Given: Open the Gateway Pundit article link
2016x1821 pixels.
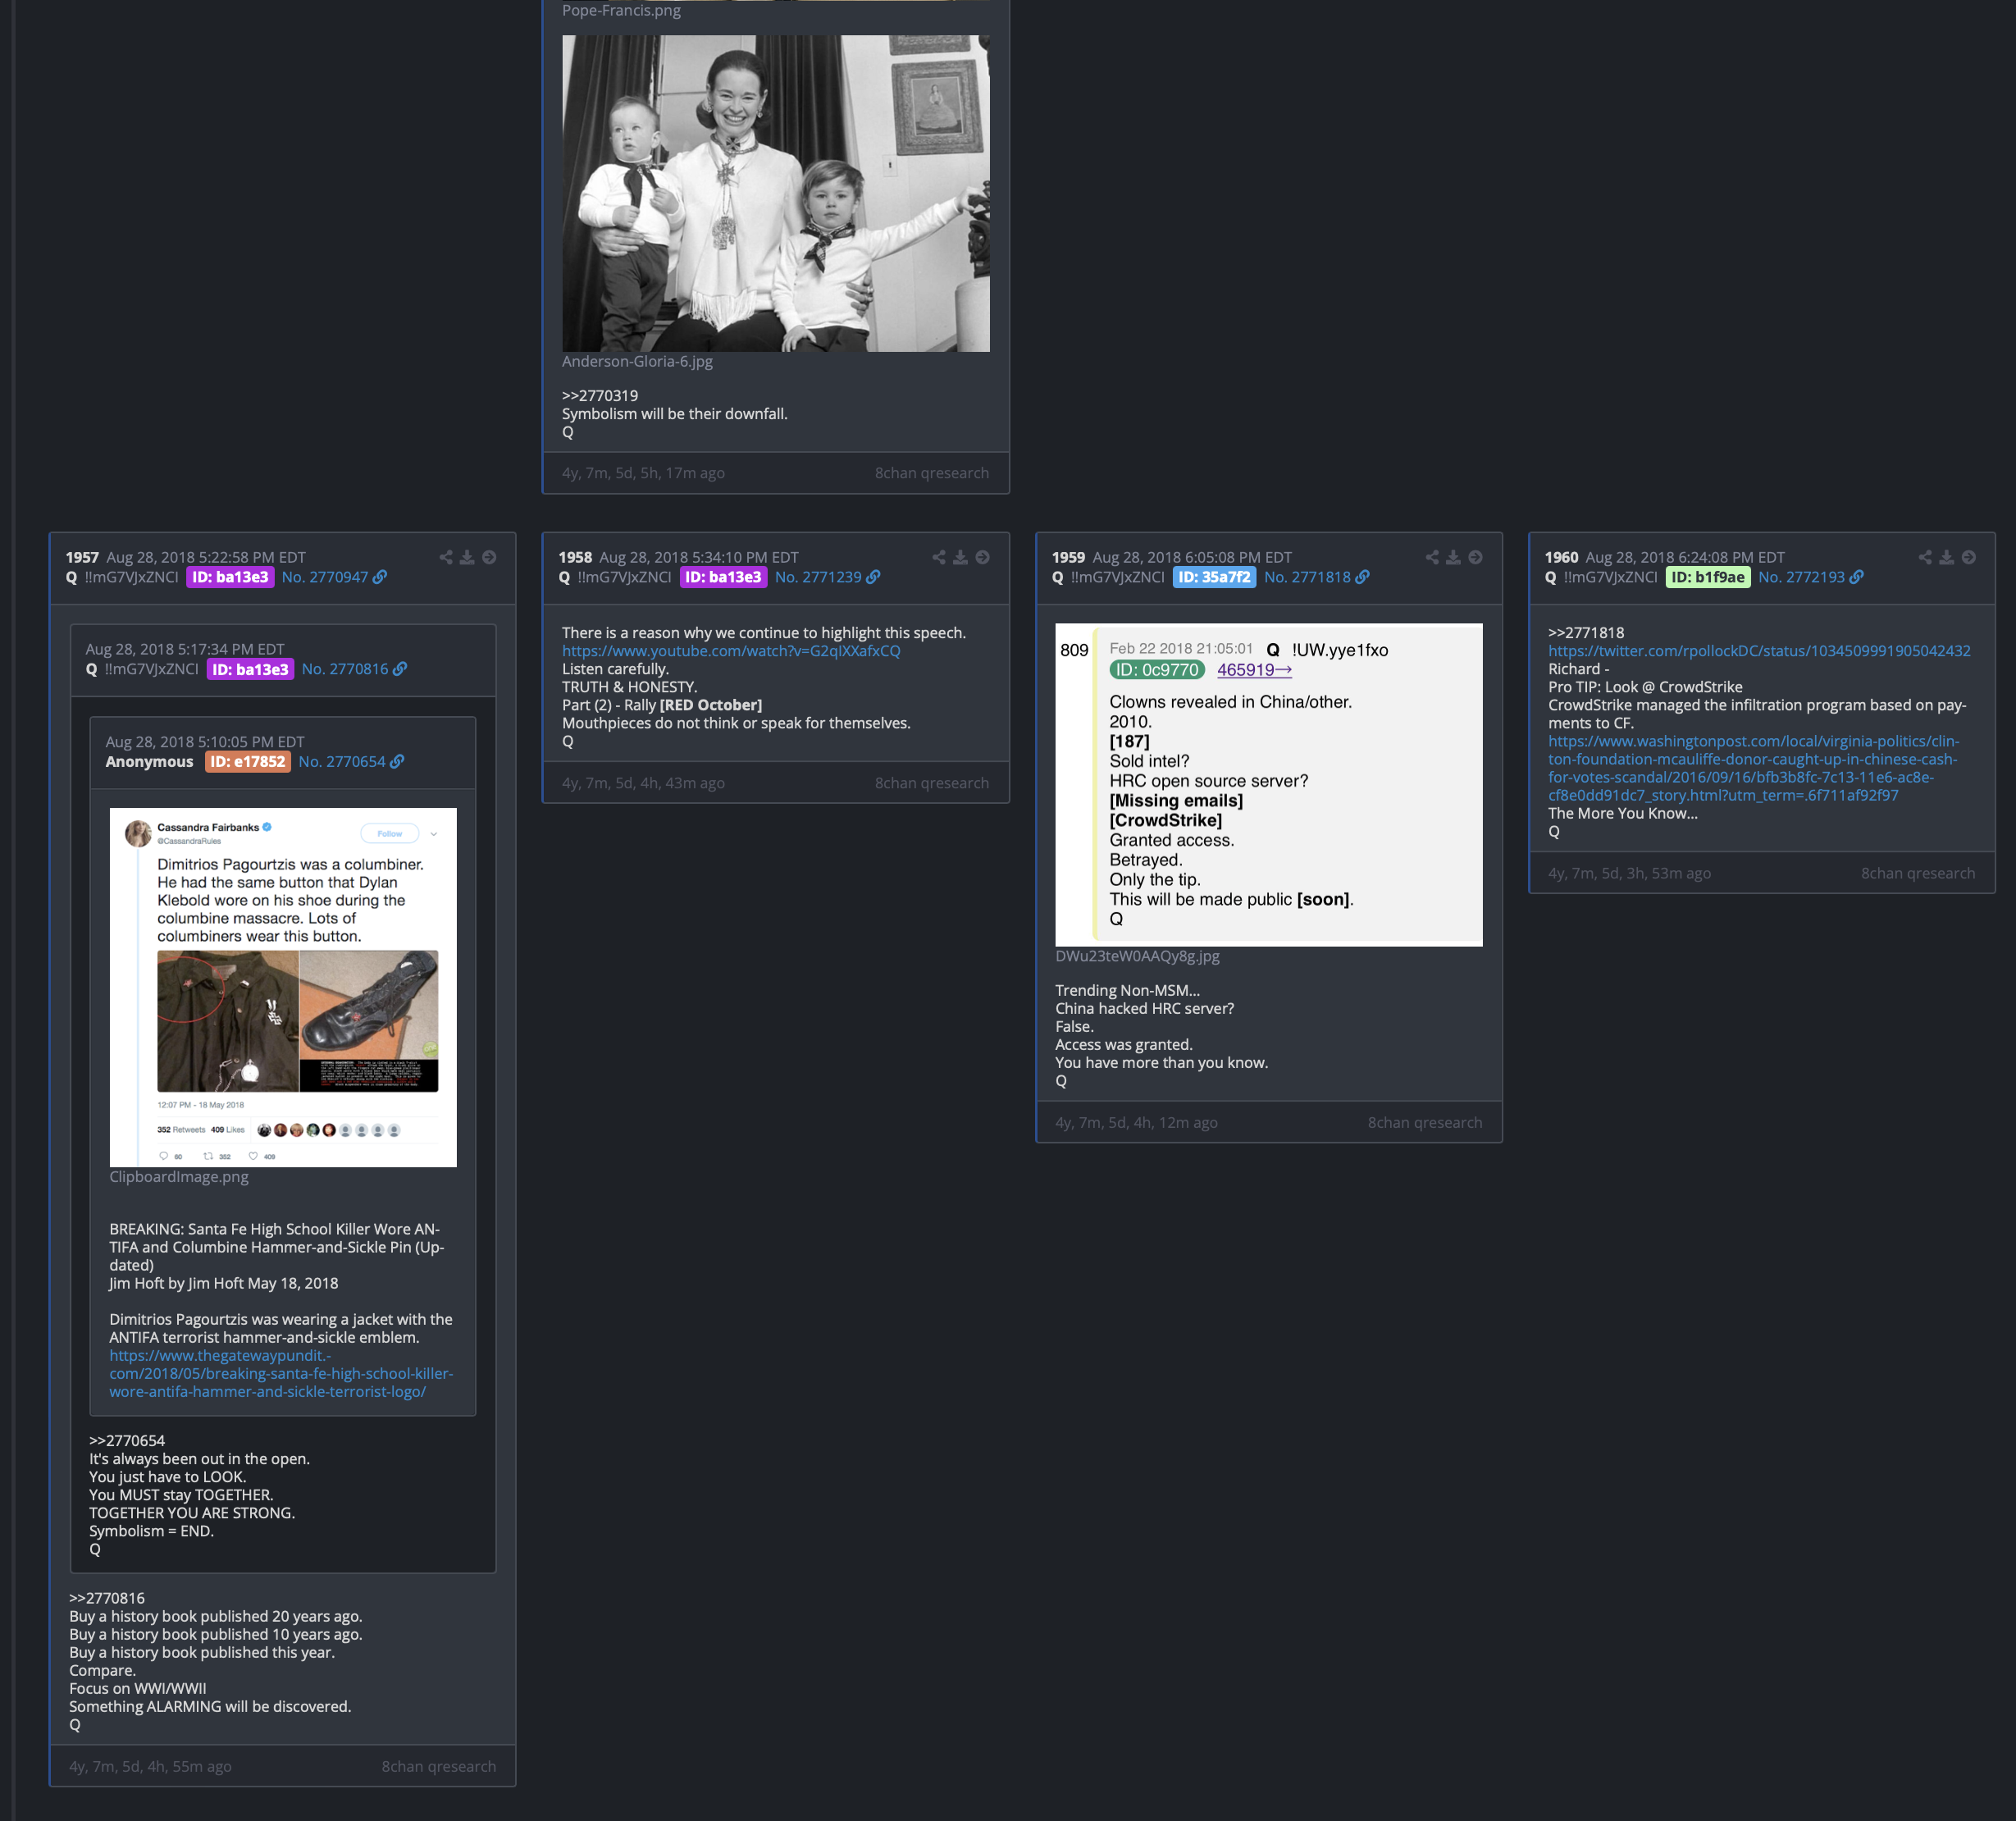Looking at the screenshot, I should [x=281, y=1373].
